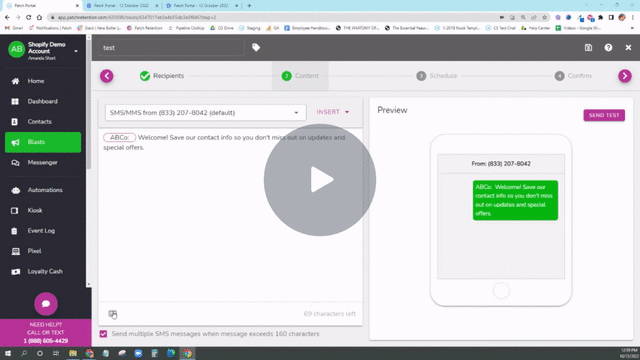640x360 pixels.
Task: Play the video with the center play button
Action: pos(320,180)
